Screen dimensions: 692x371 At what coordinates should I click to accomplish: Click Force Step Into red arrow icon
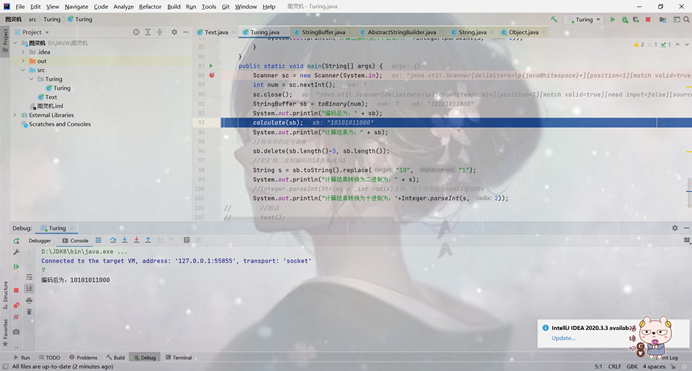point(136,240)
